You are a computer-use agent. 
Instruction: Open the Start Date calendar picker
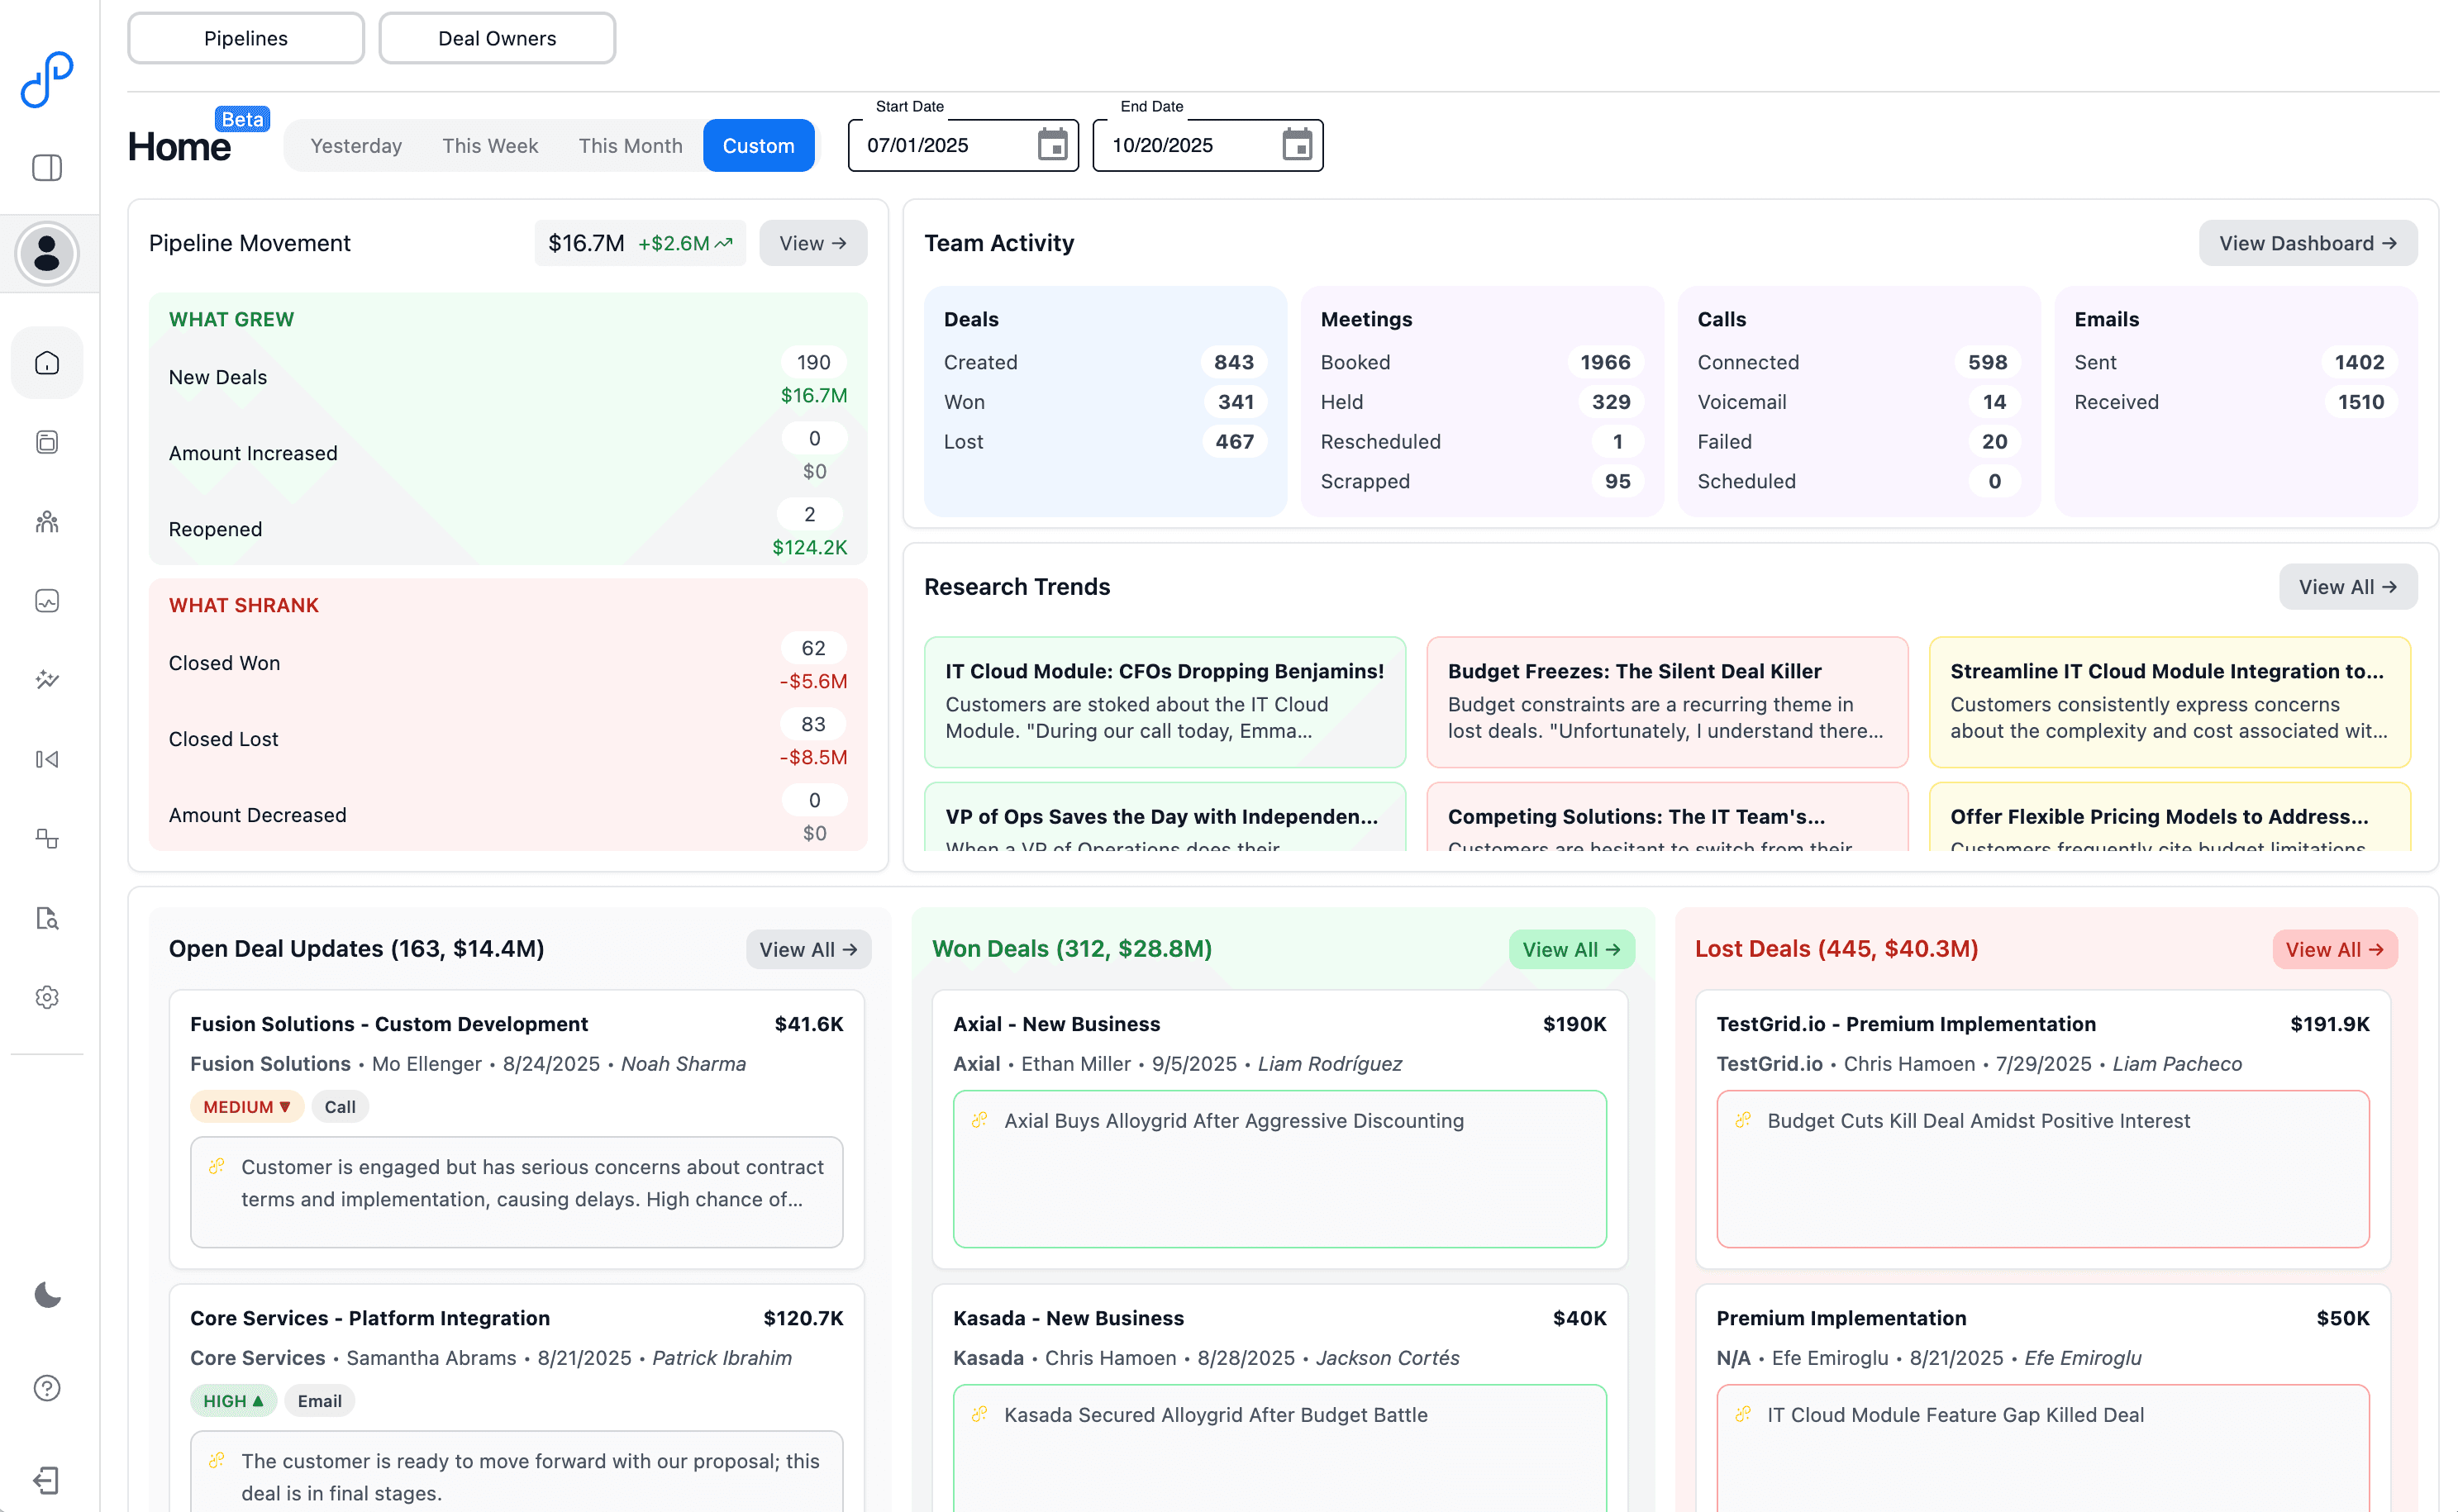pyautogui.click(x=1053, y=145)
